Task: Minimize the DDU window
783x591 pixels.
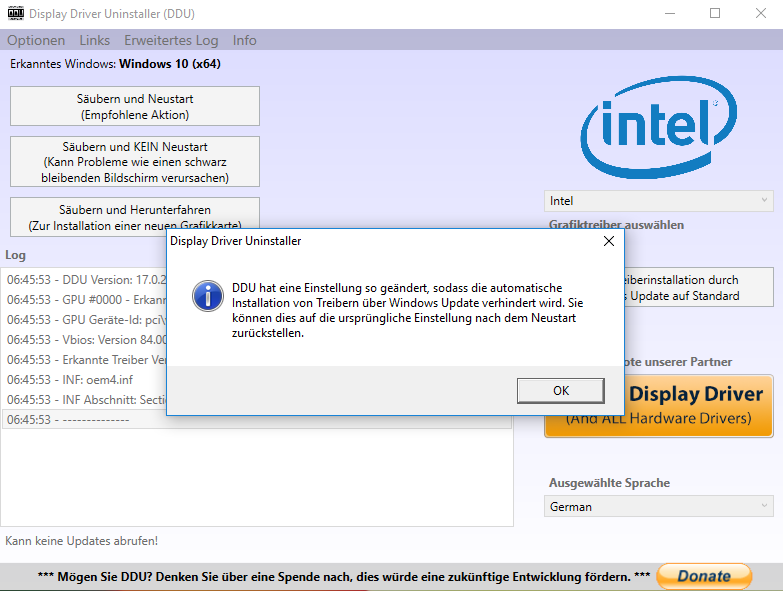Action: pos(670,13)
